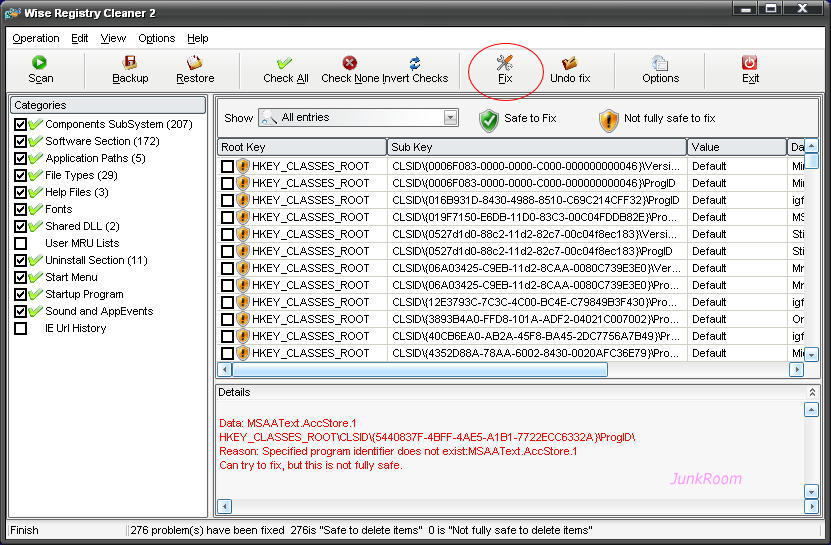Click Details pane scroll-up arrow
831x545 pixels.
point(811,409)
